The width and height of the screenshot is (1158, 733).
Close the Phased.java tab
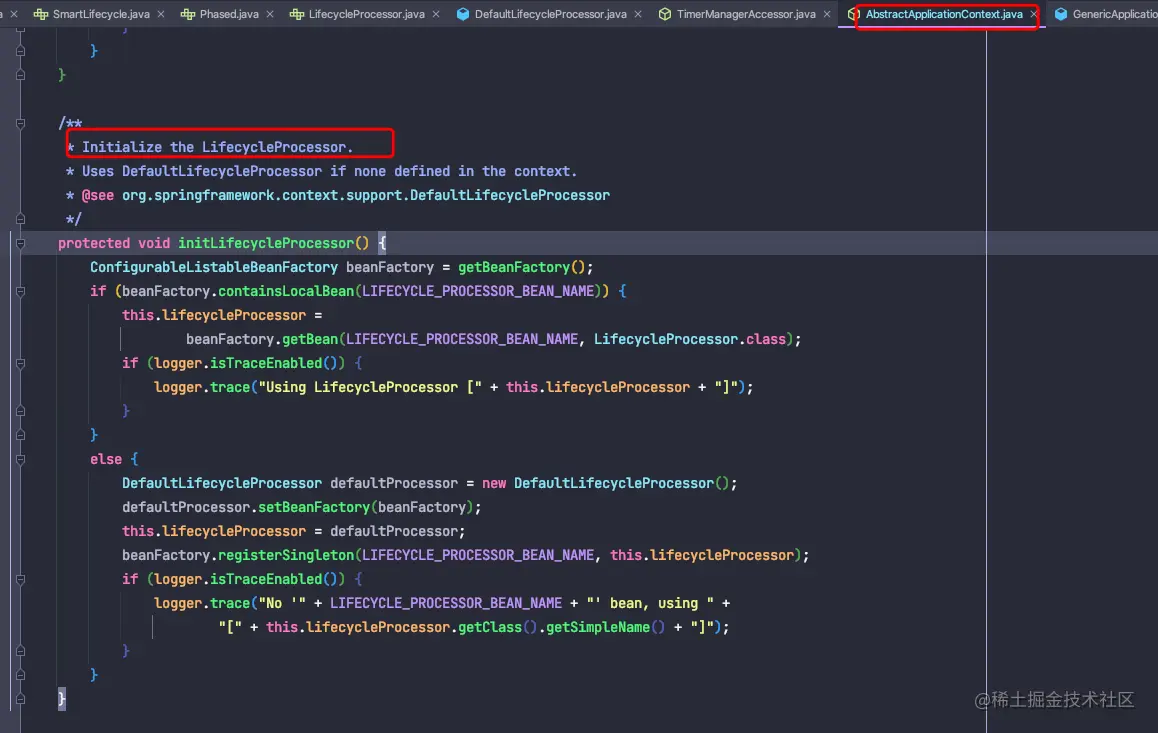coord(270,14)
